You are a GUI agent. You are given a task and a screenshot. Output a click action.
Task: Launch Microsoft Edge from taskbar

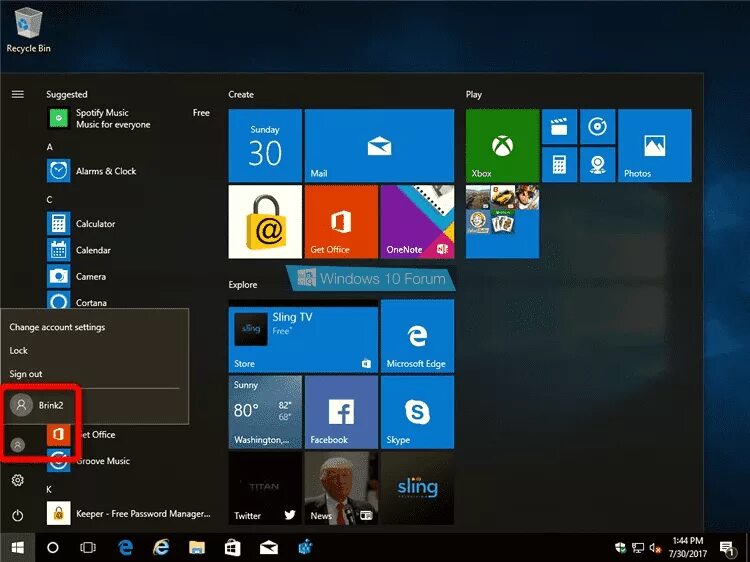[125, 548]
